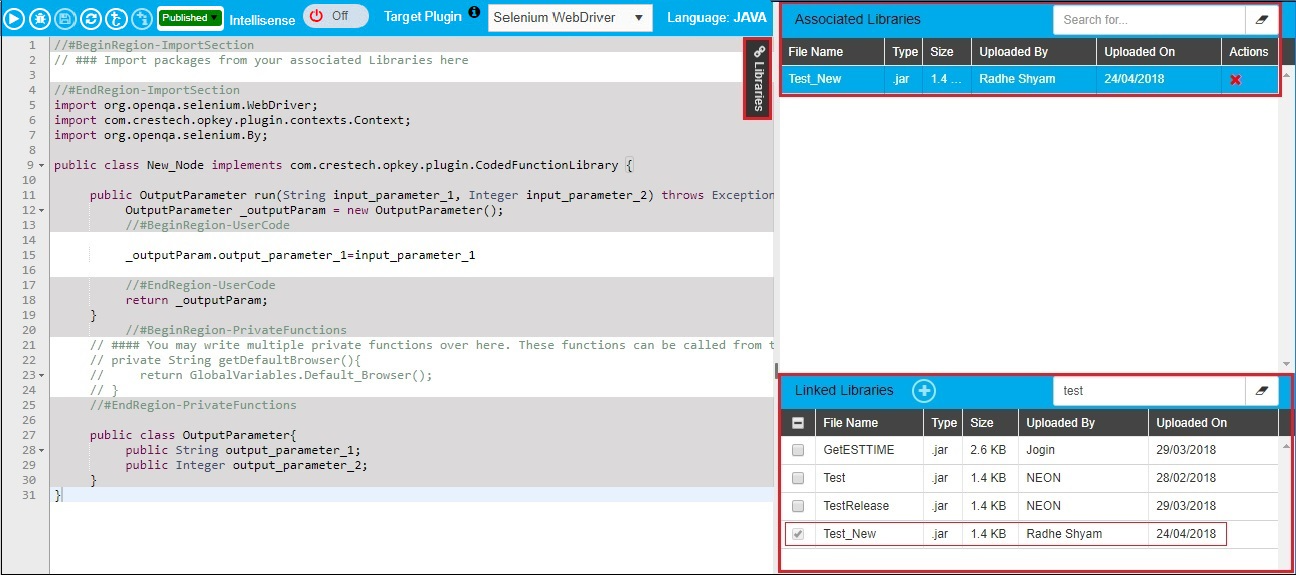Toggle the Intellisense Off switch

point(336,17)
